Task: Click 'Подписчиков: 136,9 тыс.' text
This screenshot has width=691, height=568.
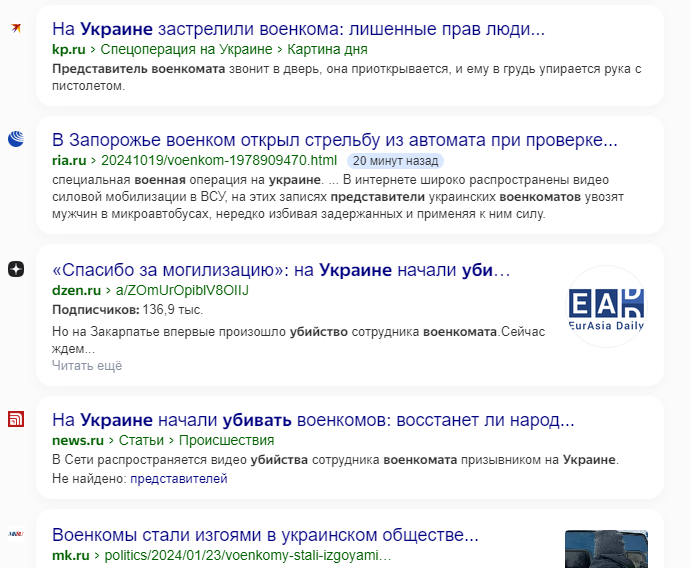Action: coord(127,310)
